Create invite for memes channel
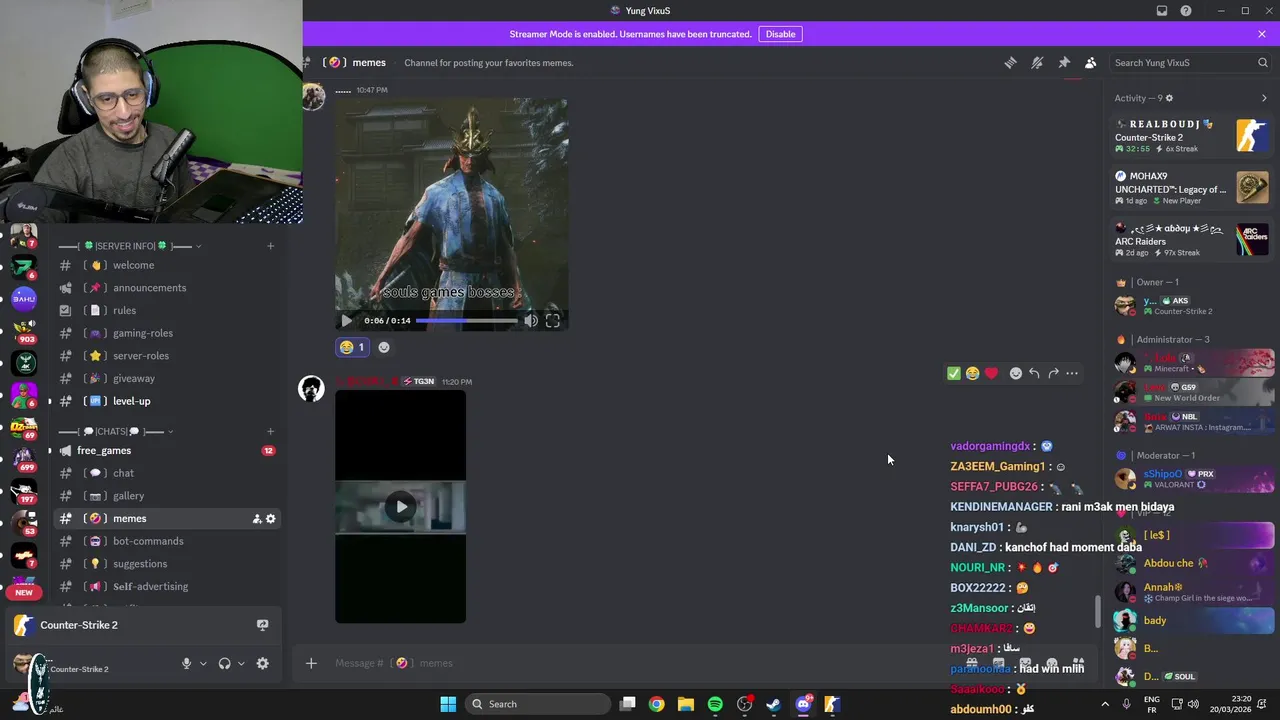Viewport: 1280px width, 720px height. click(x=256, y=518)
